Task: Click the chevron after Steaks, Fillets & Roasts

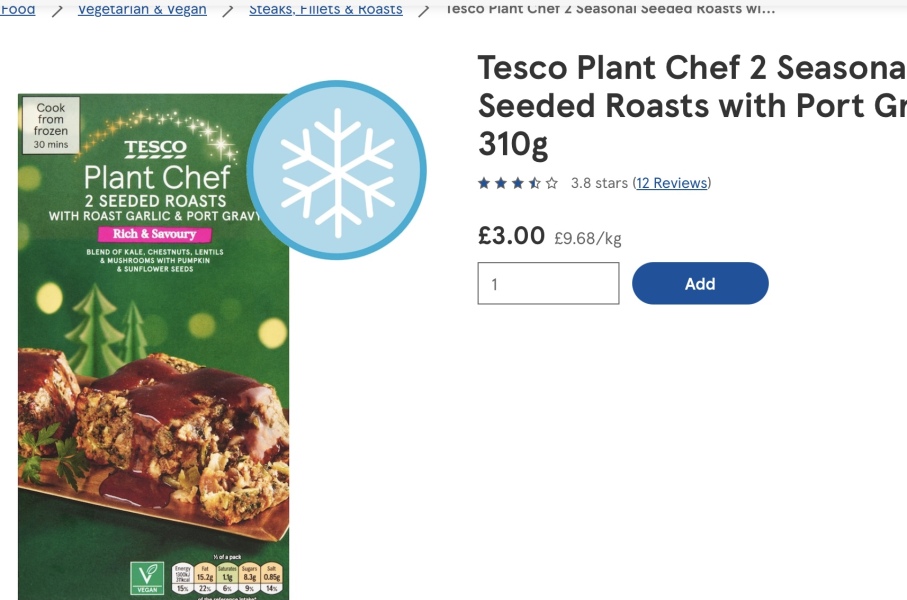Action: (x=424, y=10)
